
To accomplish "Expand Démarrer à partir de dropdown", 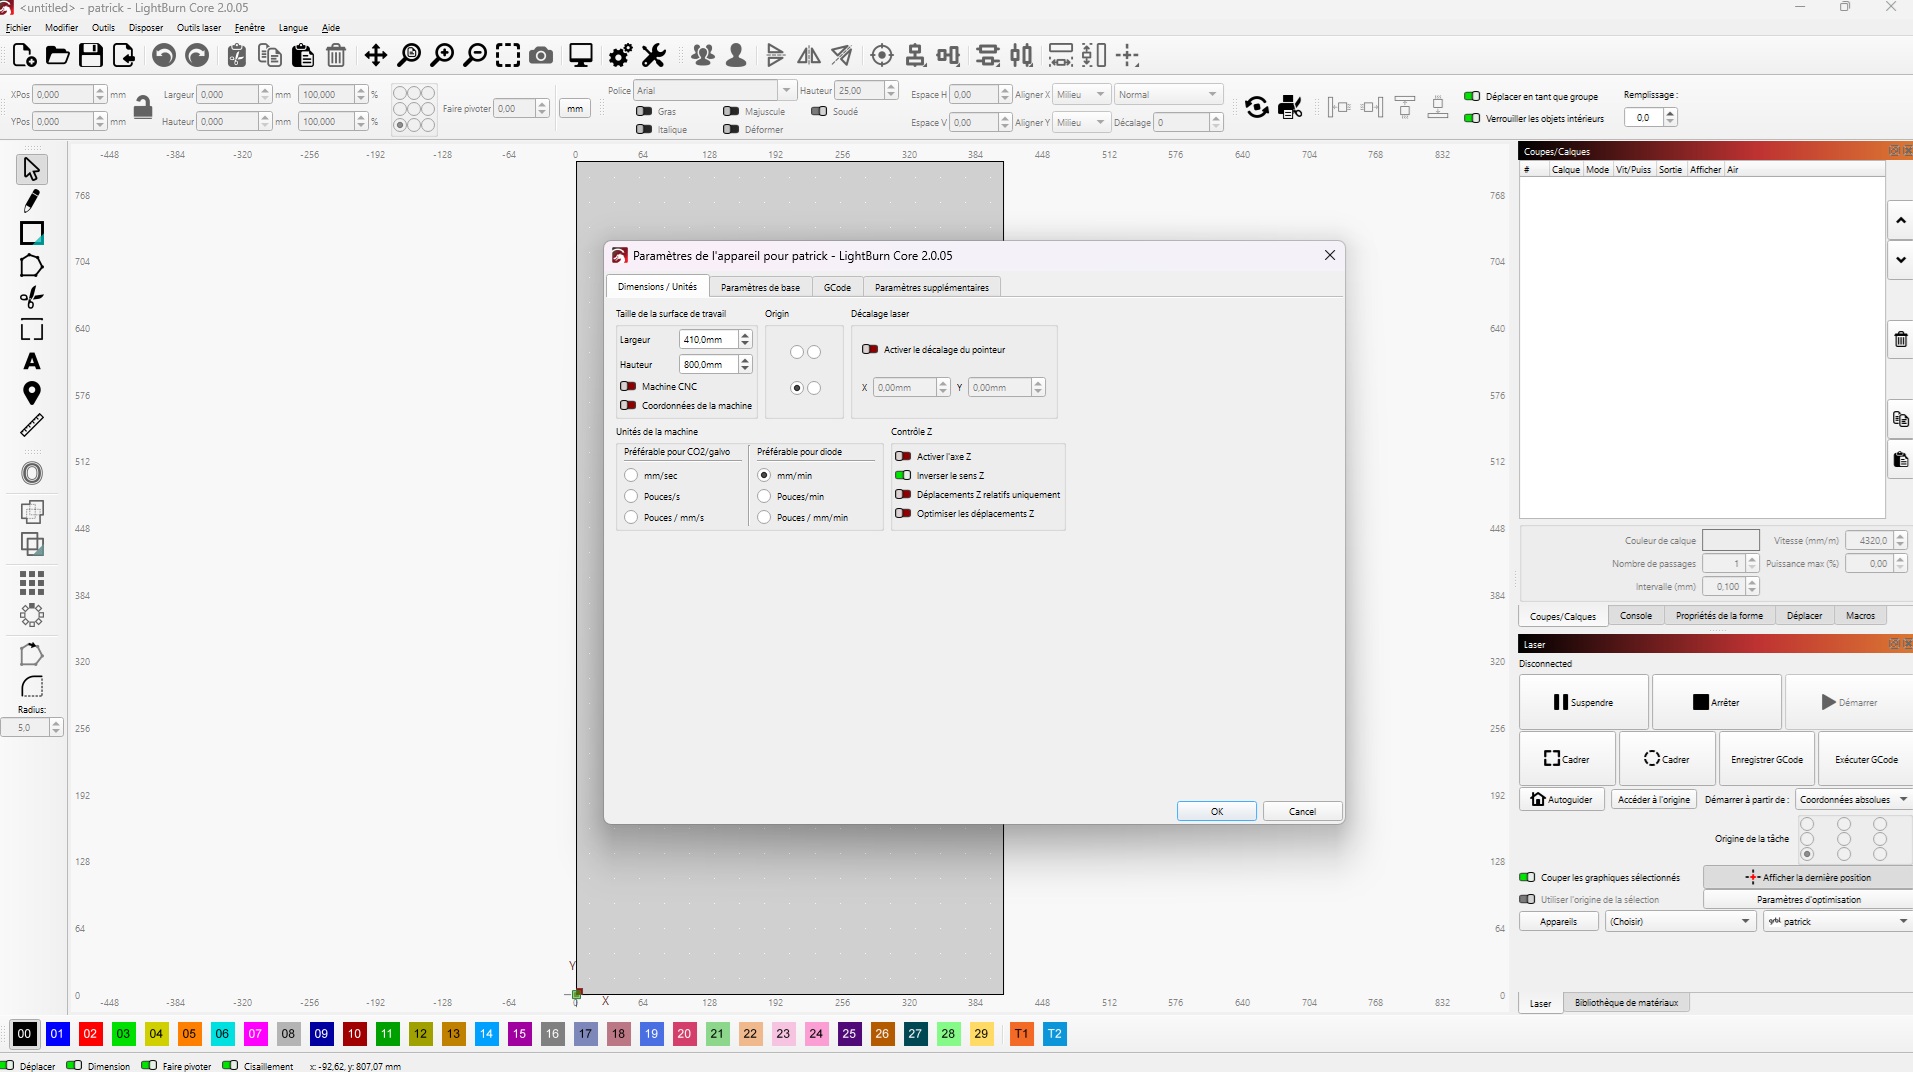I will point(1853,799).
